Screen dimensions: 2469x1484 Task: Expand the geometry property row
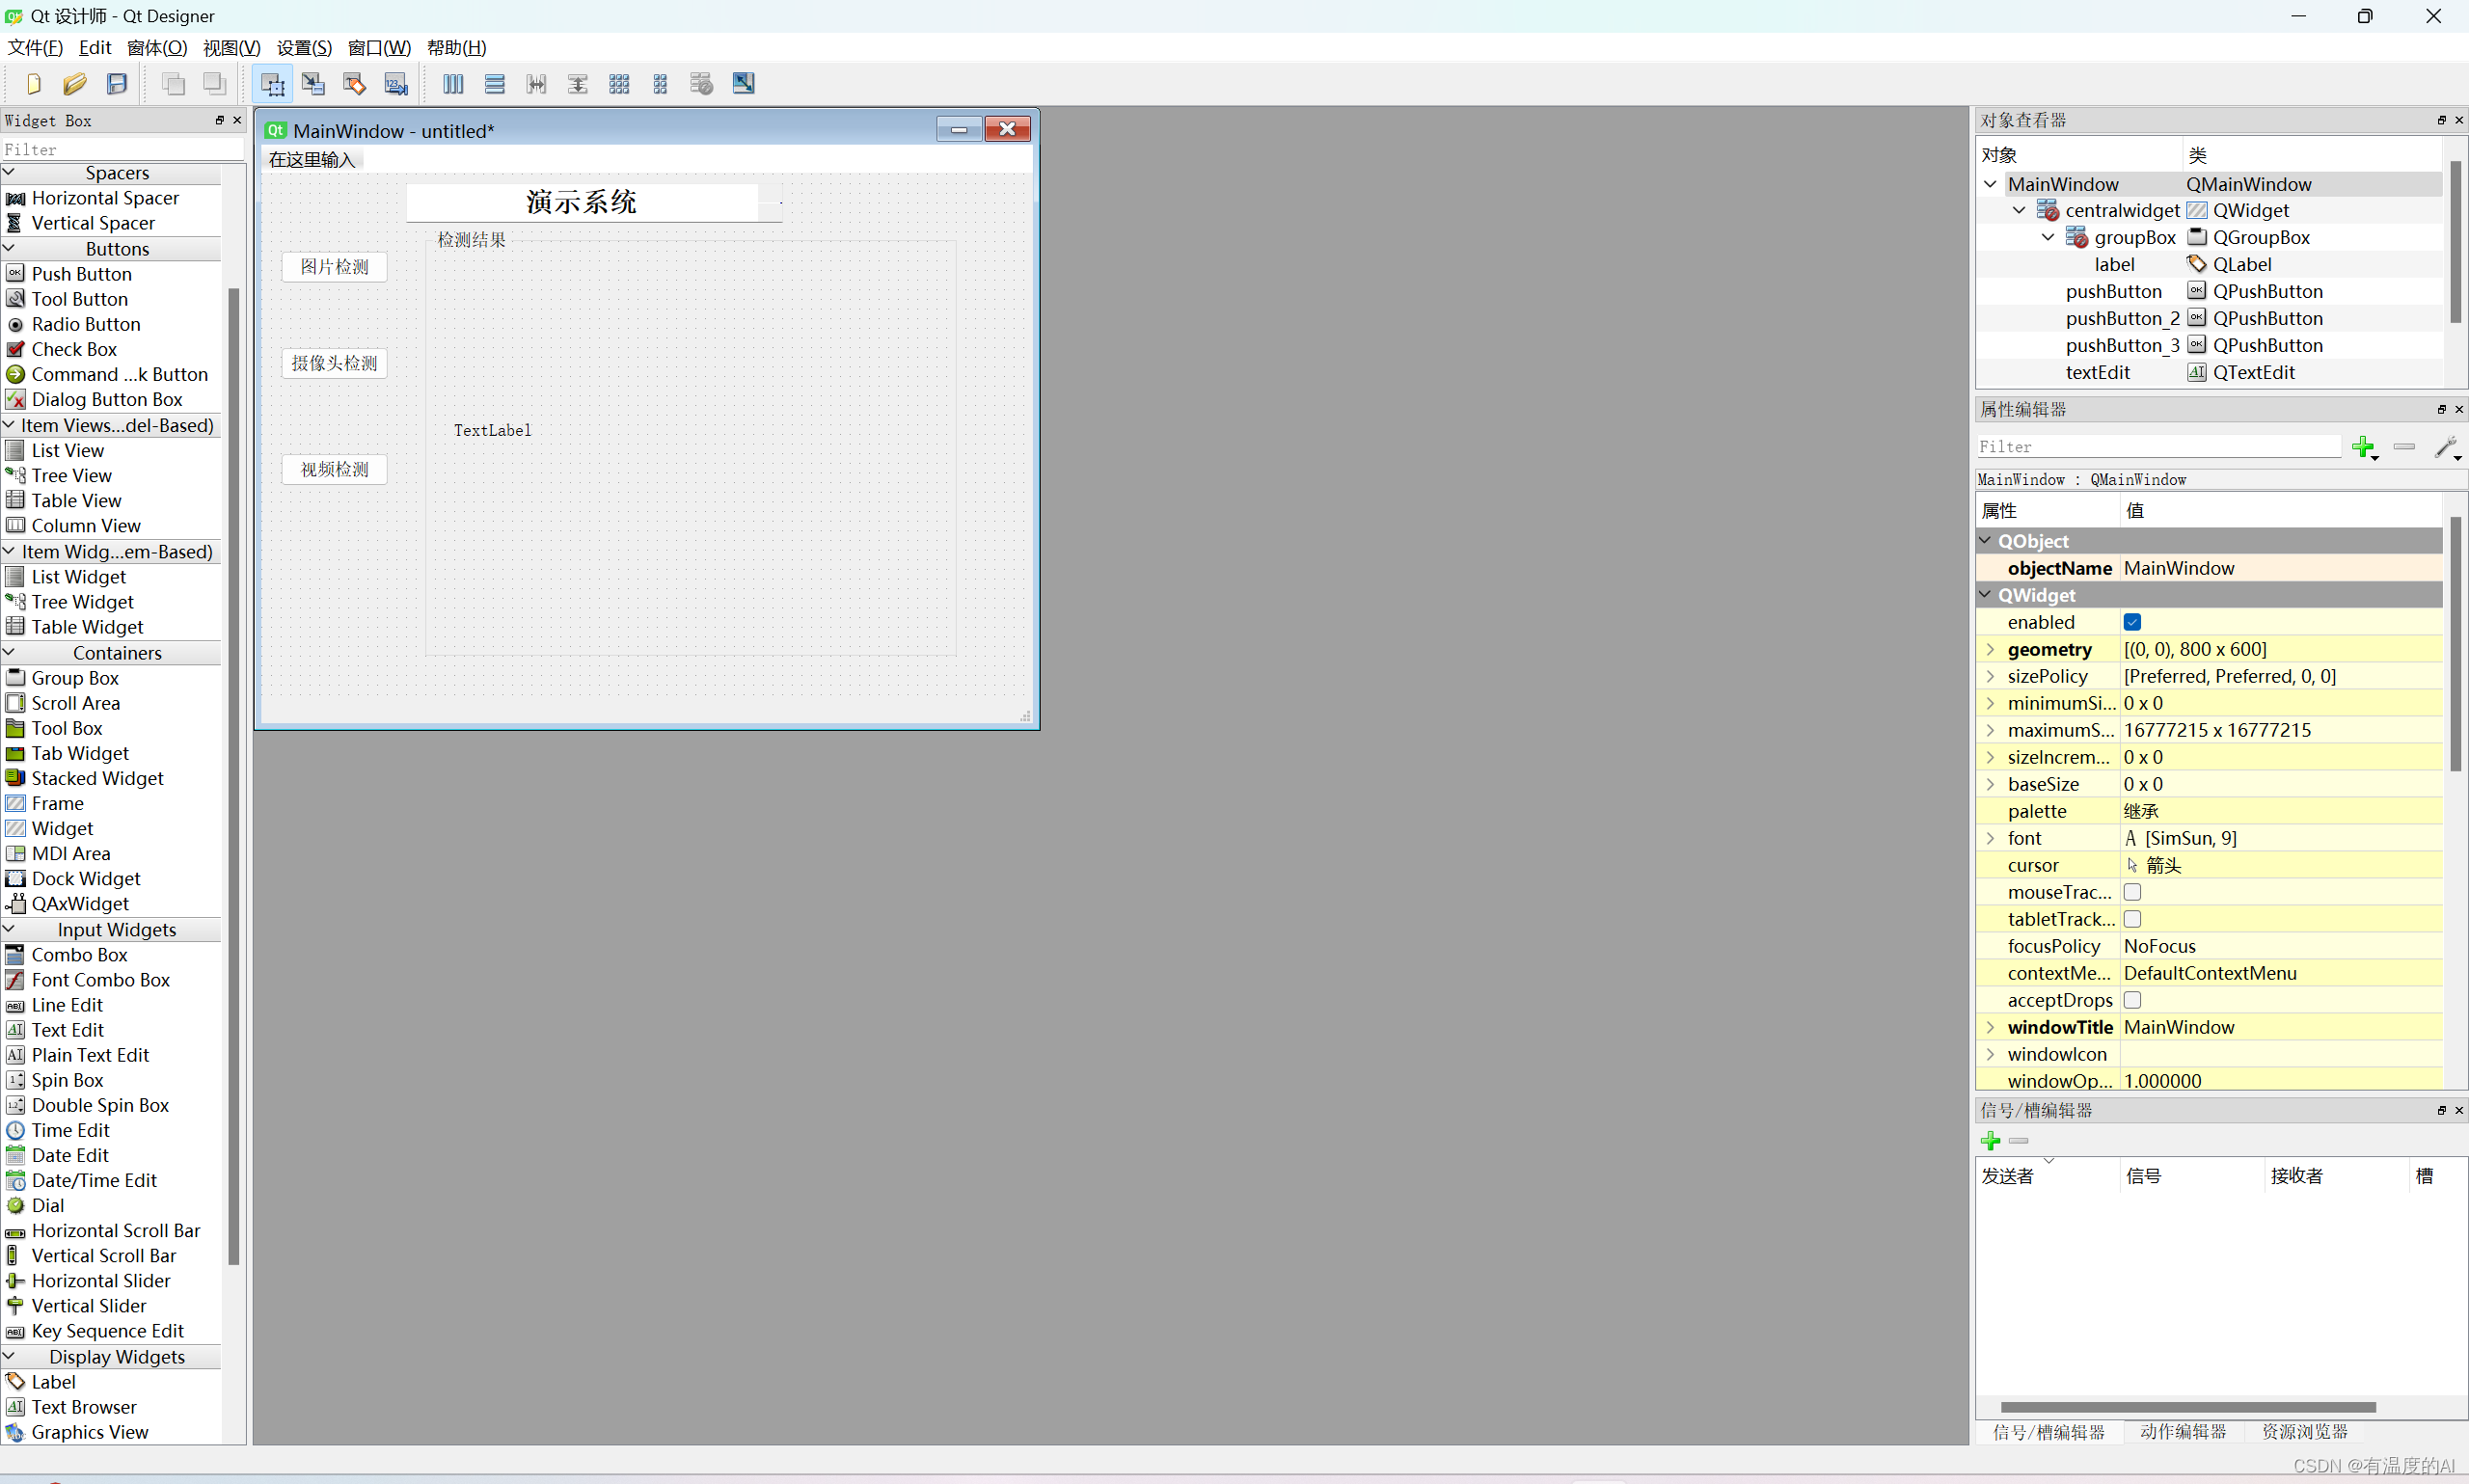[1990, 649]
